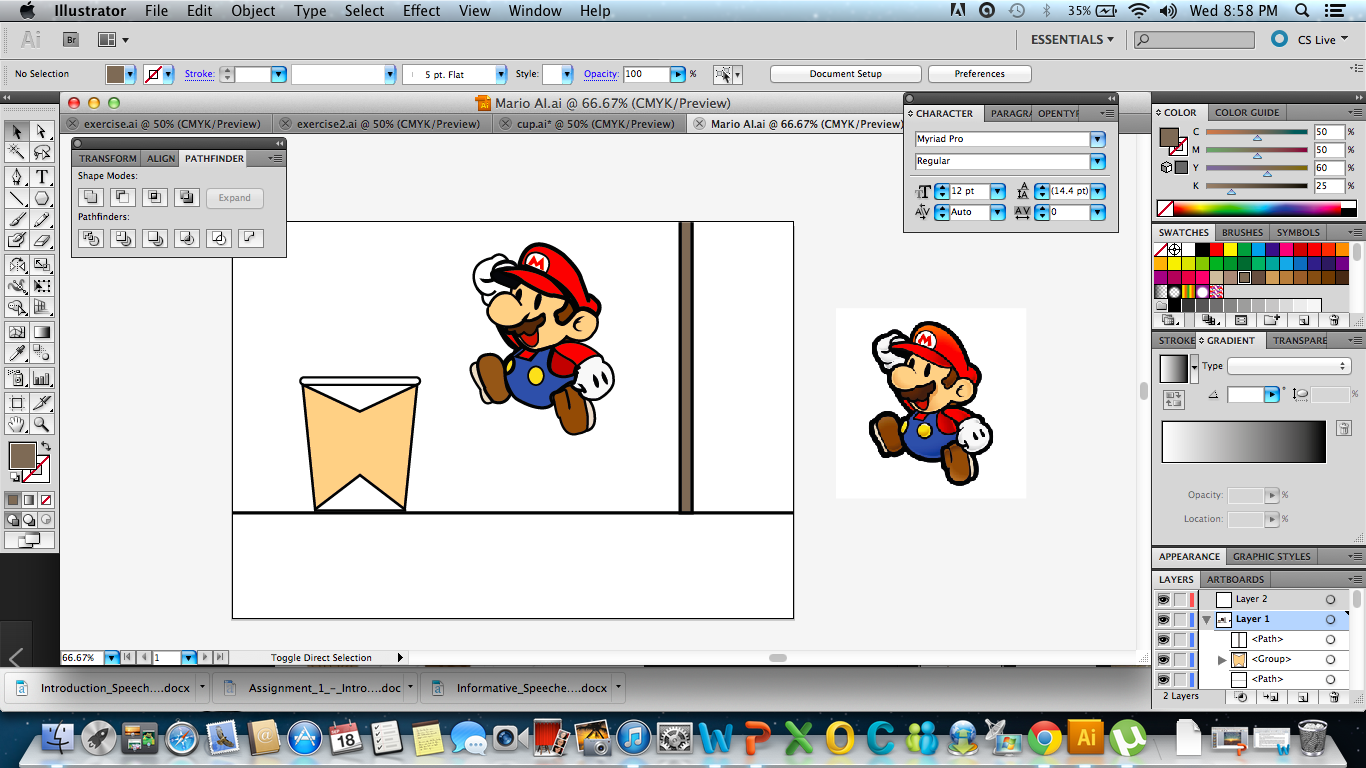Expand the Group sublayer triangle
1366x768 pixels.
tap(1221, 659)
